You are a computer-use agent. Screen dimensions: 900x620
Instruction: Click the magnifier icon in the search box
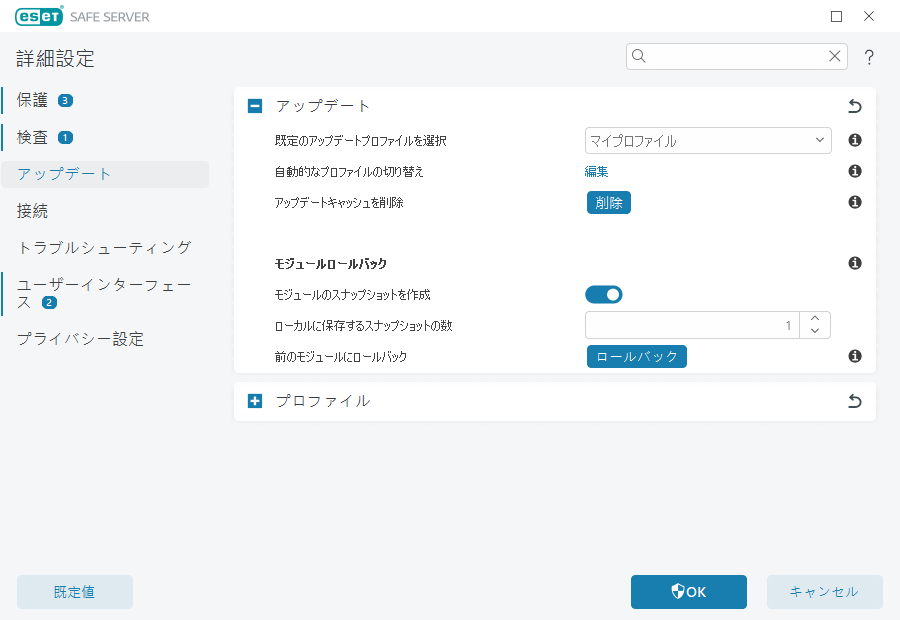pyautogui.click(x=639, y=56)
